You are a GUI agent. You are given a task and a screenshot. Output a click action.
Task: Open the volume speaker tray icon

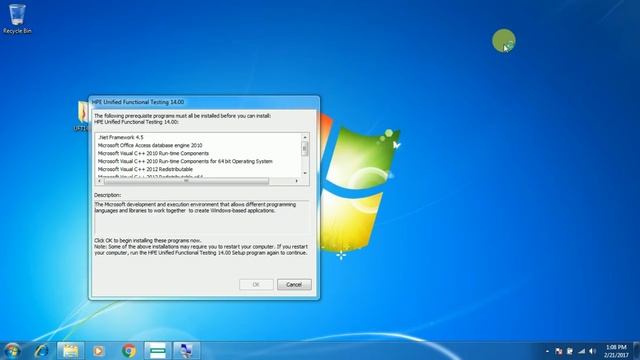(x=593, y=351)
